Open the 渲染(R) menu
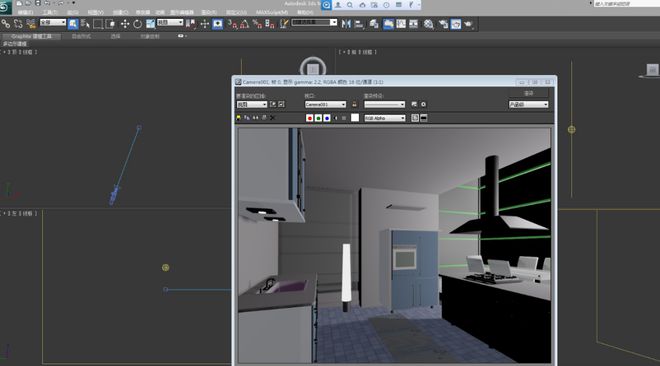The height and width of the screenshot is (366, 660). tap(209, 12)
